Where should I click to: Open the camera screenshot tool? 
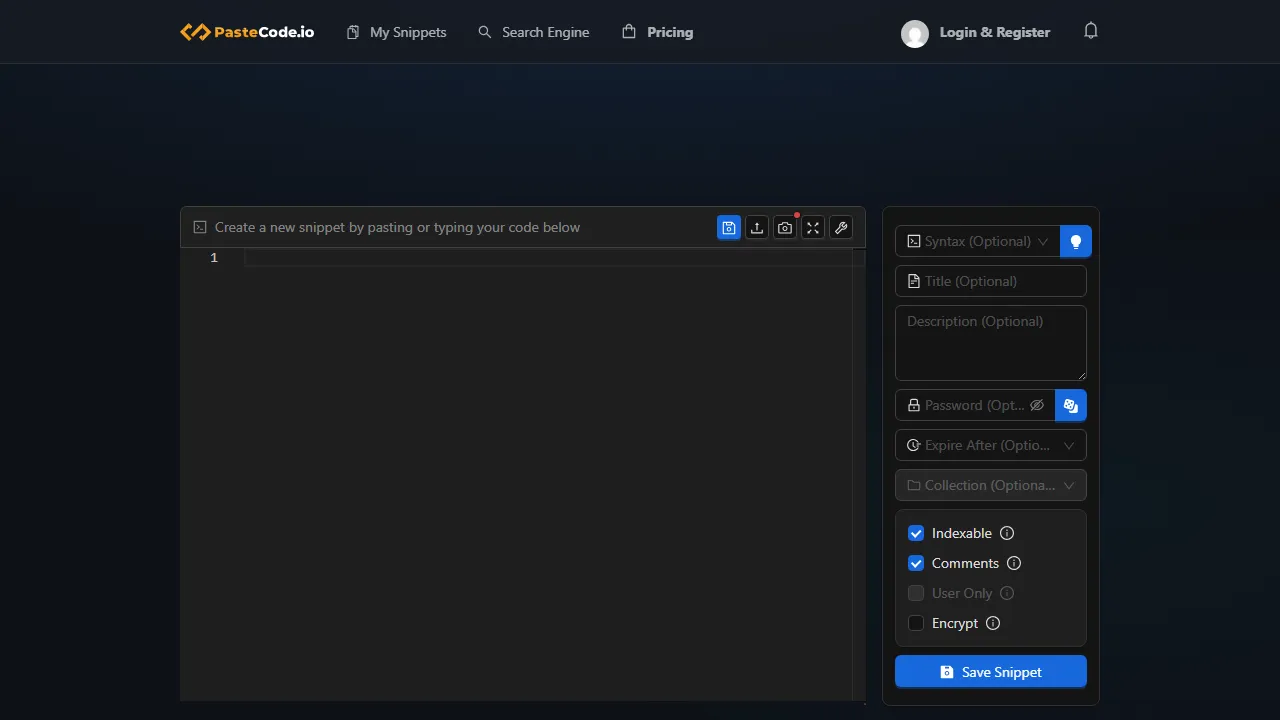[x=785, y=227]
